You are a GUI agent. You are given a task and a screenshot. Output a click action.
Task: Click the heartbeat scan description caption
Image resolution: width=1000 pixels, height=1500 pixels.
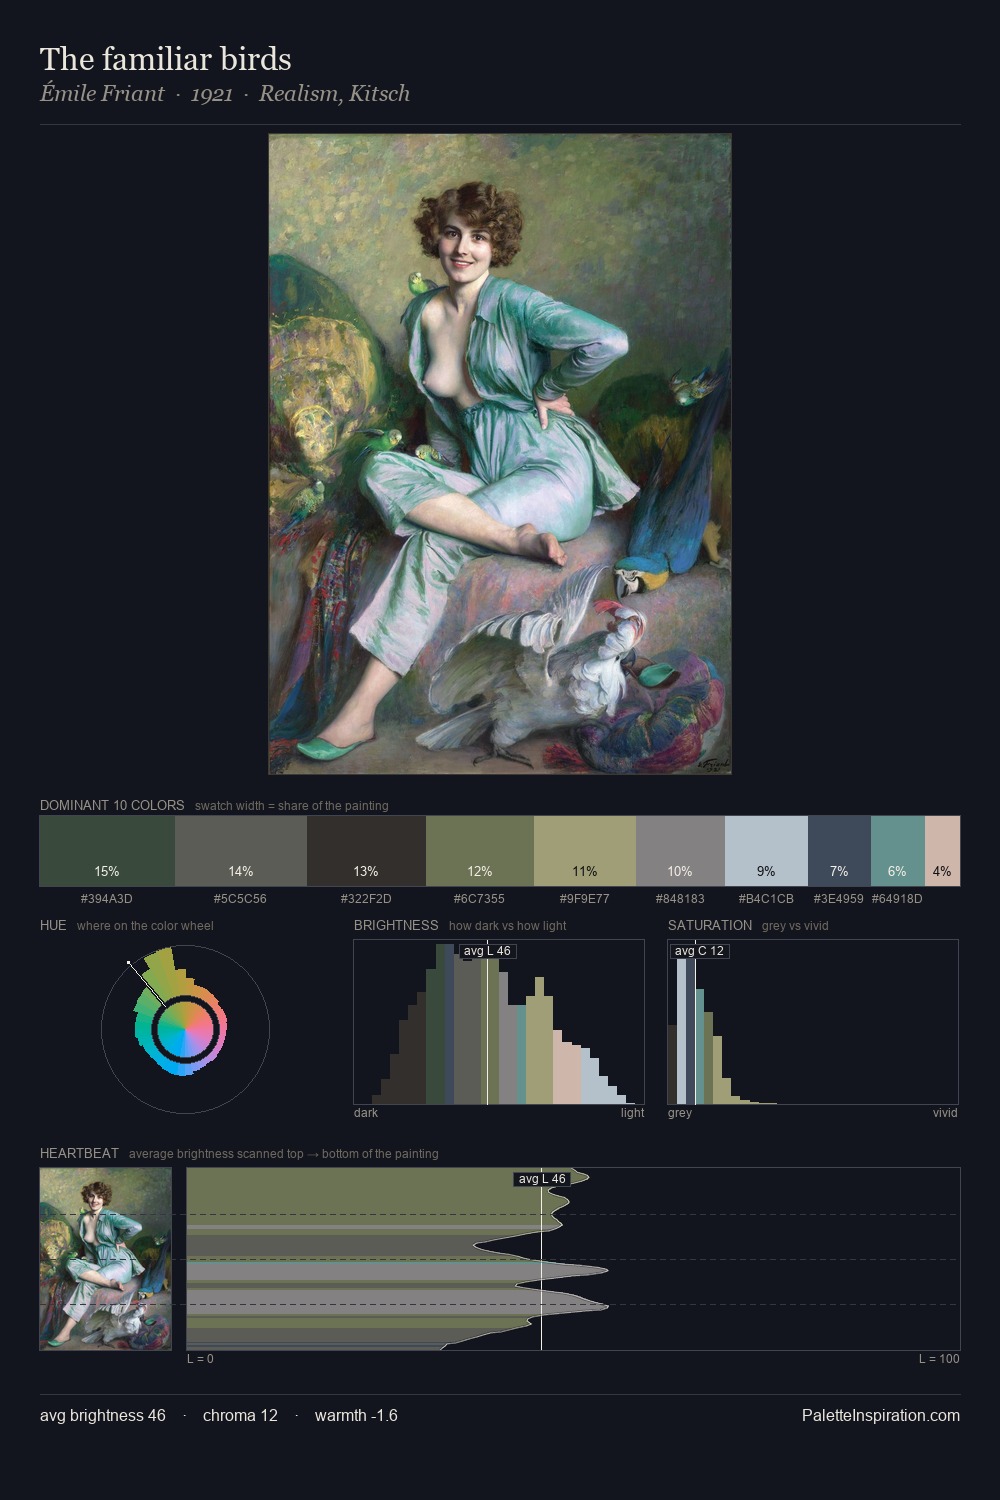click(283, 1153)
